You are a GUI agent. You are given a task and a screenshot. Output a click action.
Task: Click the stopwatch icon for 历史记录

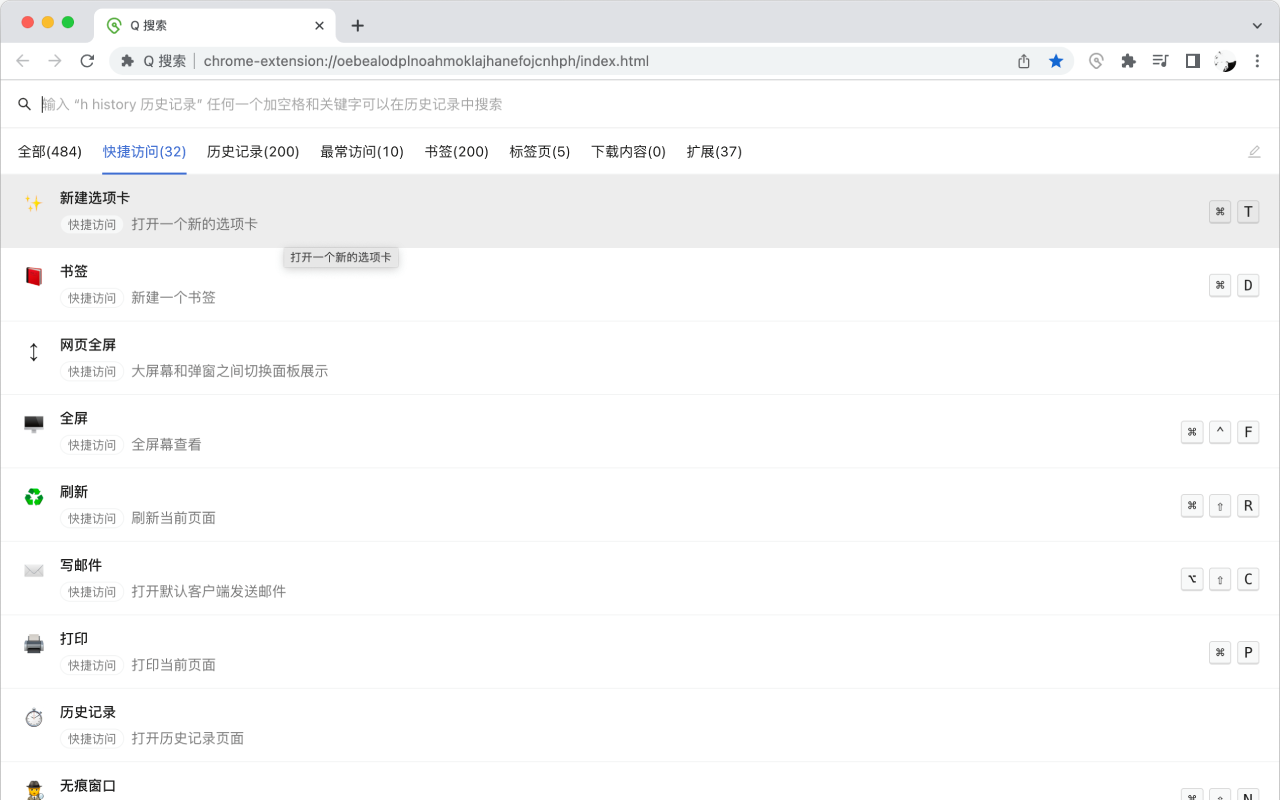34,717
